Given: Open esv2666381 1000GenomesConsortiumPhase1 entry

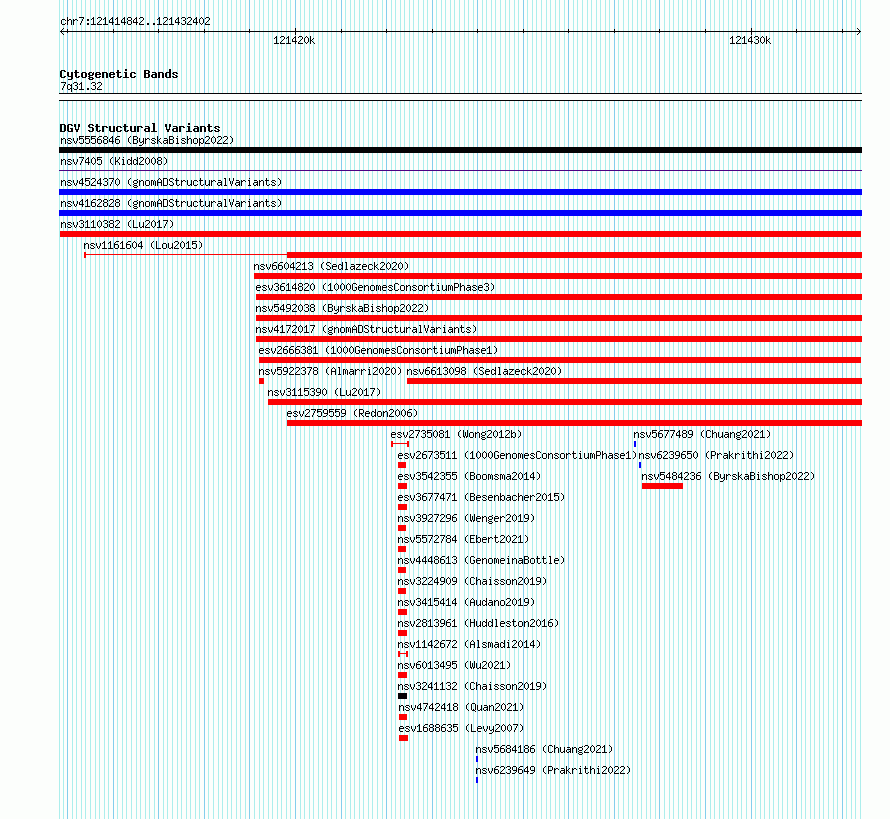Looking at the screenshot, I should click(x=378, y=350).
